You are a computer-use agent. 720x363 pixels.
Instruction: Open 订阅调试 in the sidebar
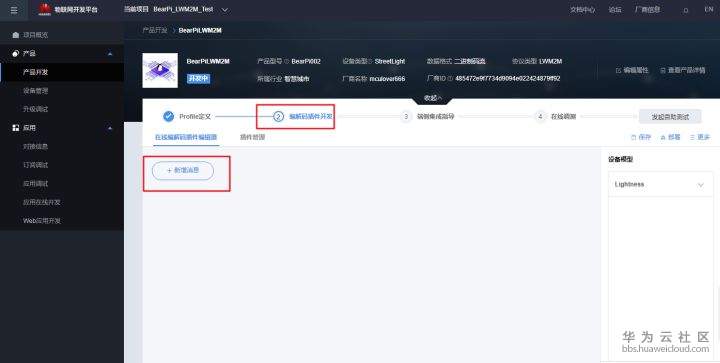35,165
